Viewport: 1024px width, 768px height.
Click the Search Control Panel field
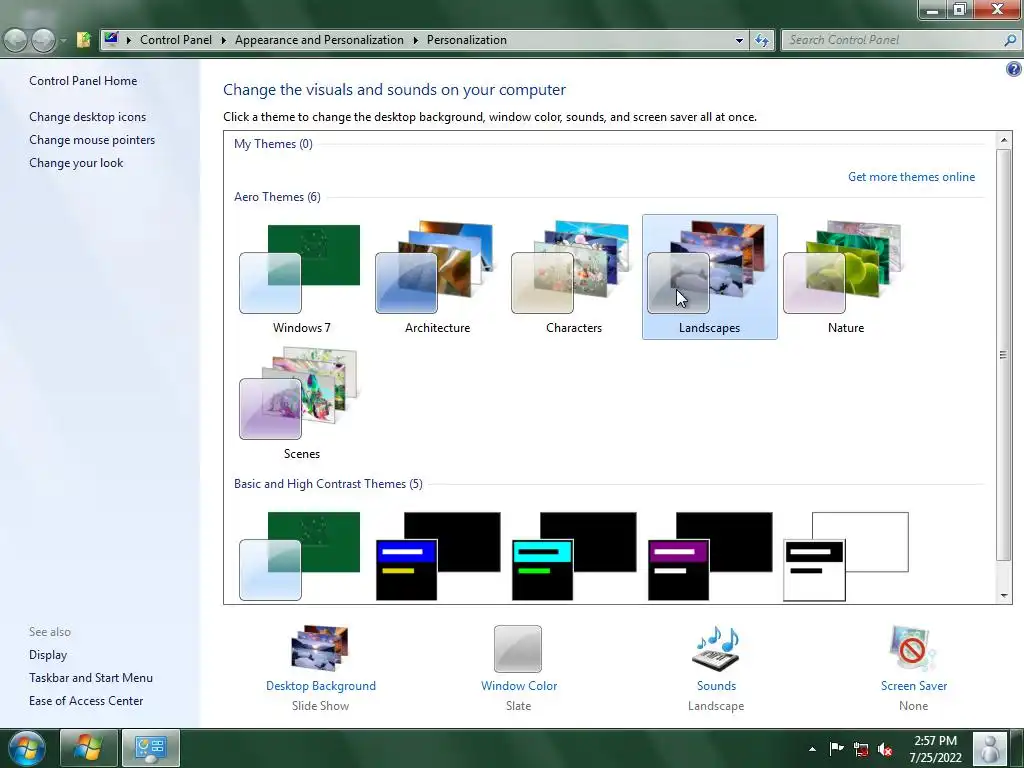900,40
